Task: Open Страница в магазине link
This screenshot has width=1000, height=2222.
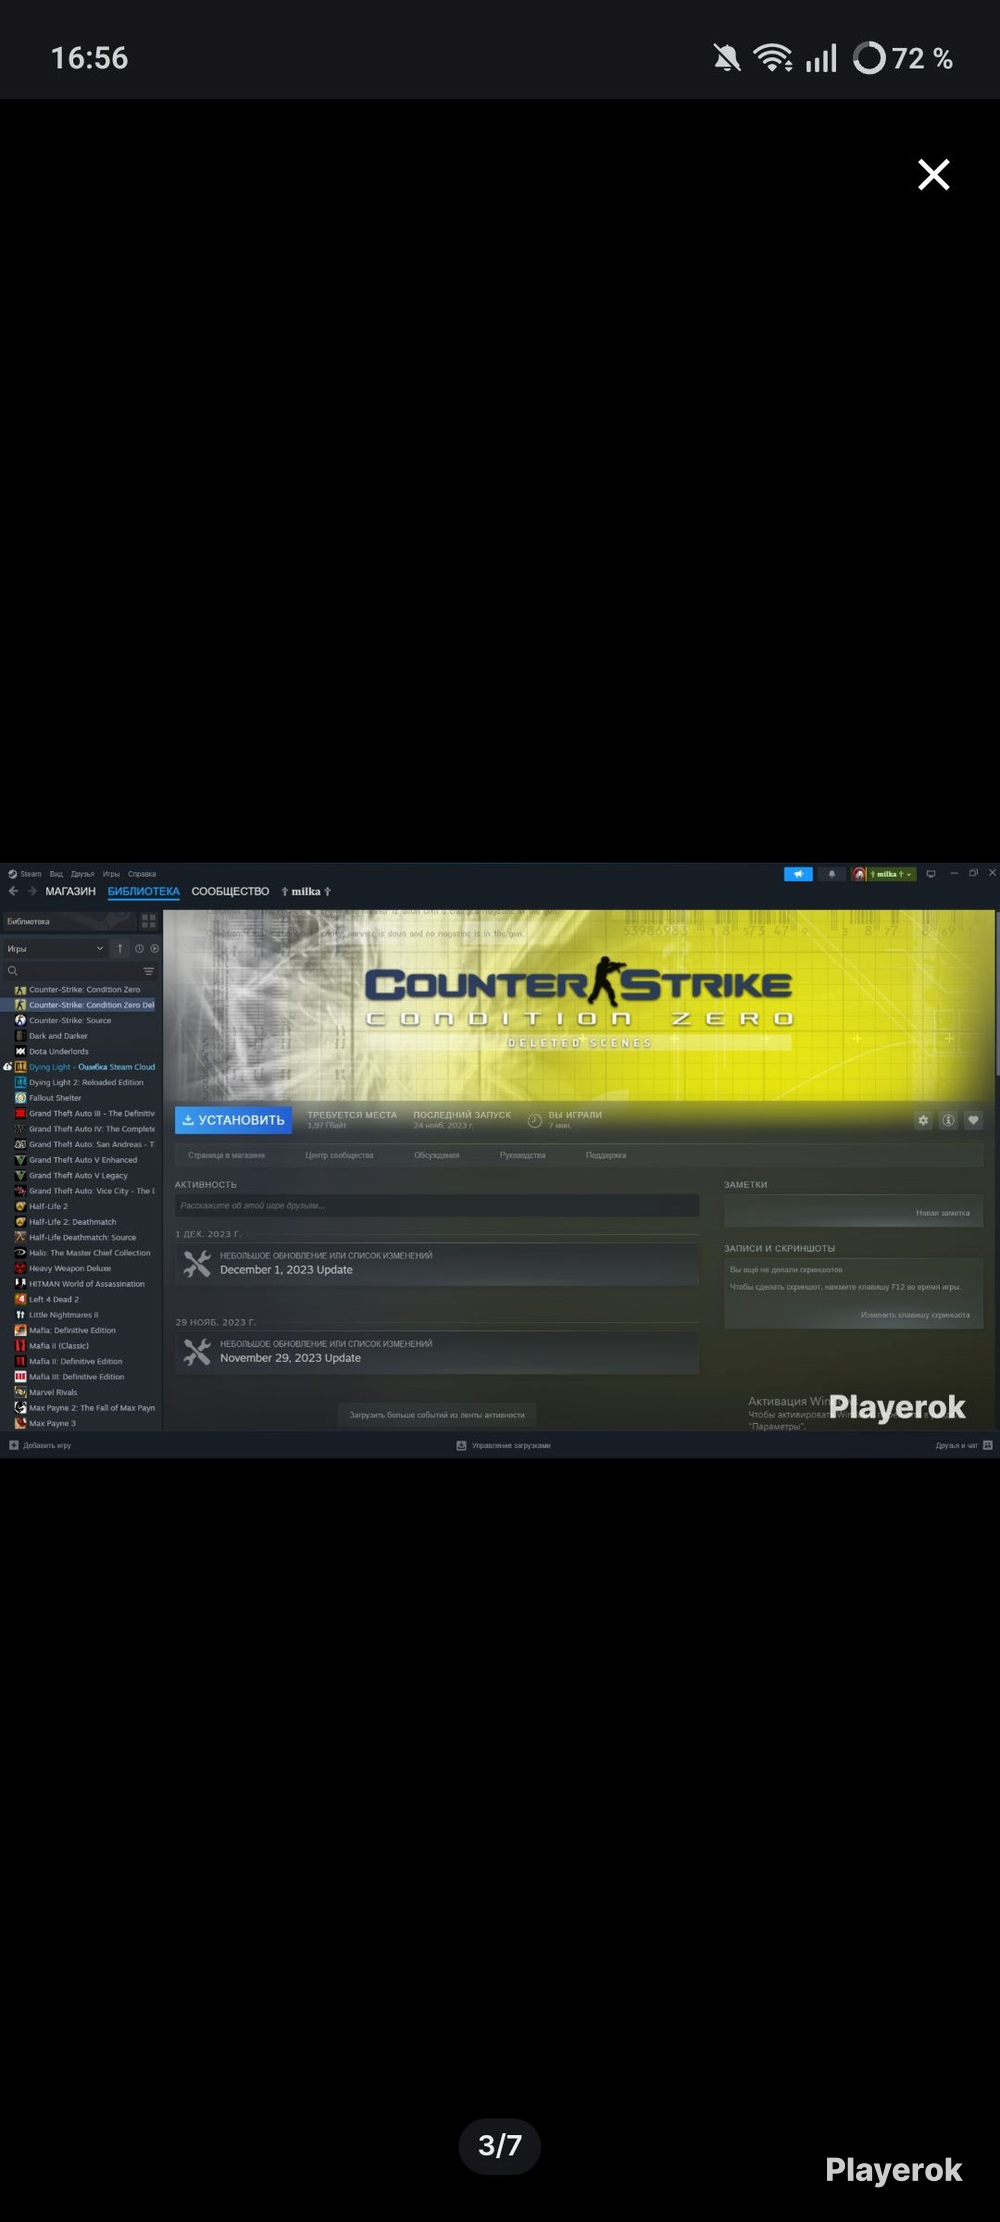Action: click(x=227, y=1155)
